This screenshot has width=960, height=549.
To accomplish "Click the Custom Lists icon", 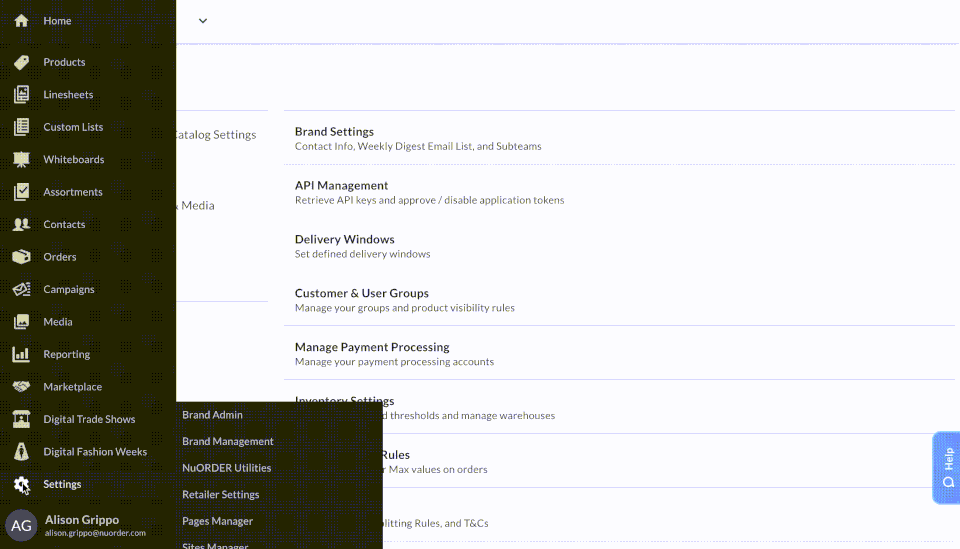I will tap(21, 127).
